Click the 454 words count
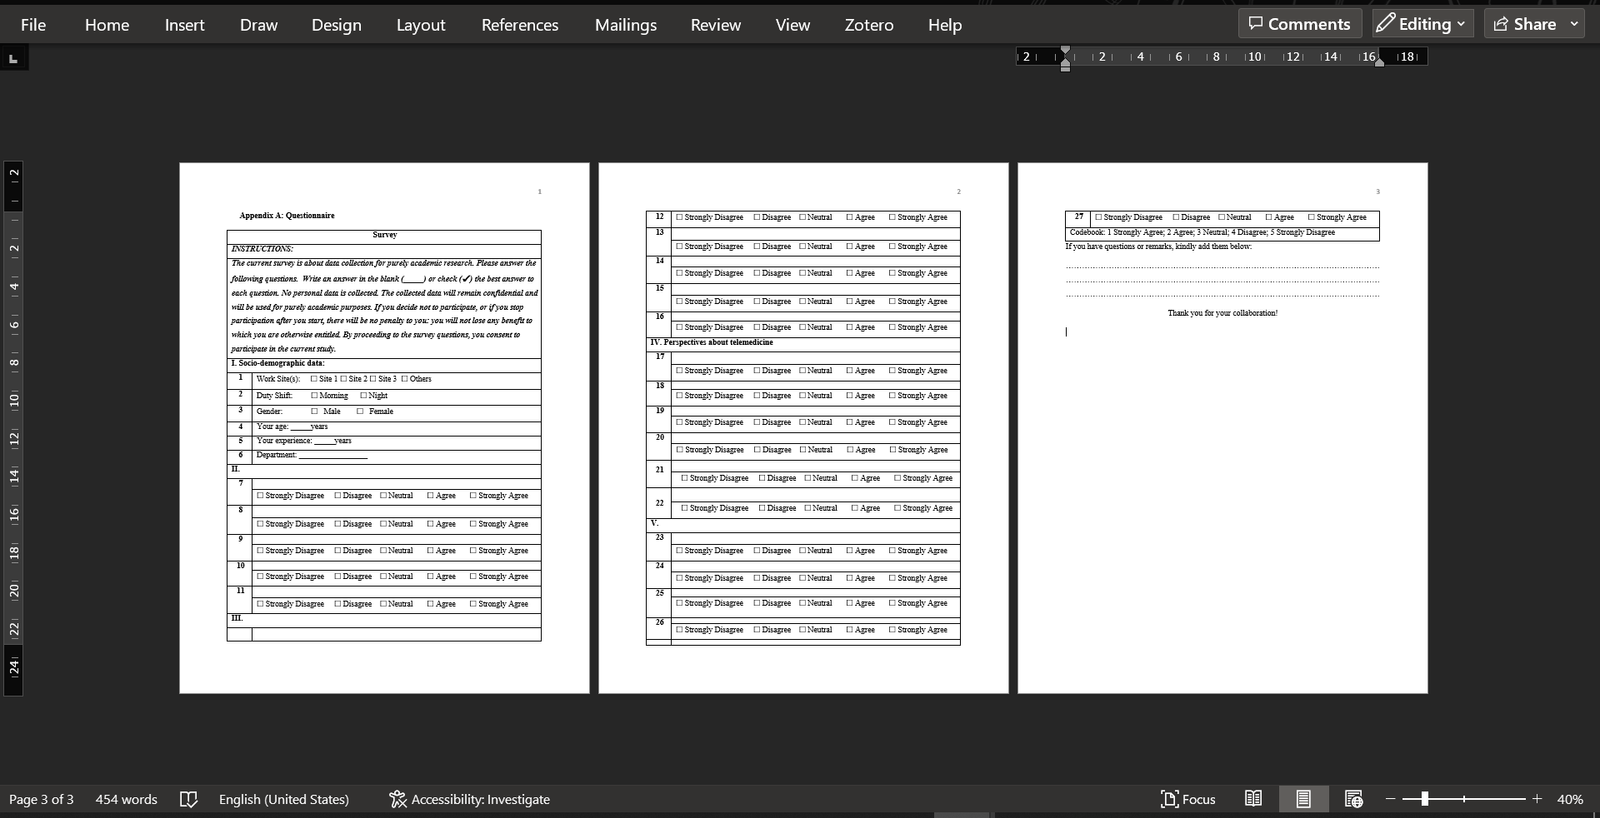The width and height of the screenshot is (1600, 818). (126, 799)
